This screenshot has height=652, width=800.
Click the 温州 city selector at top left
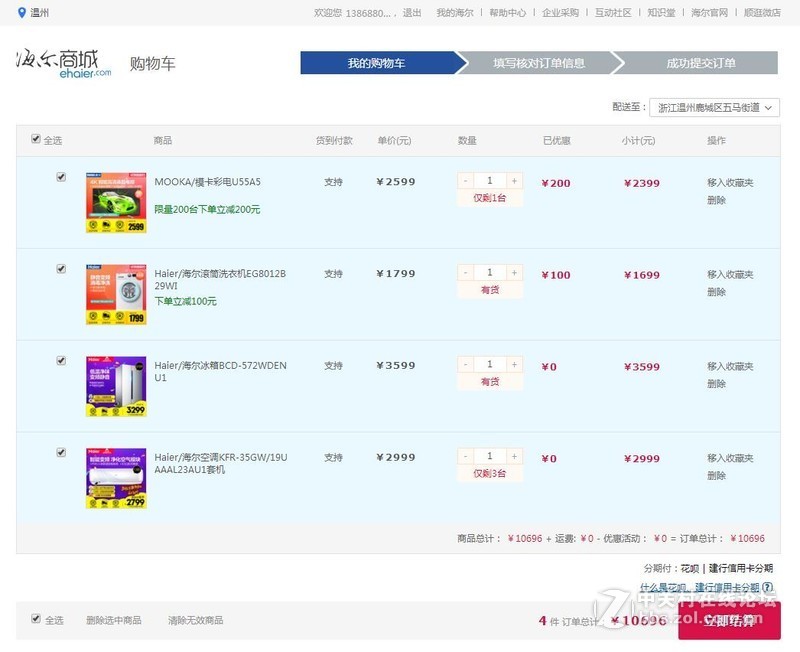click(39, 13)
